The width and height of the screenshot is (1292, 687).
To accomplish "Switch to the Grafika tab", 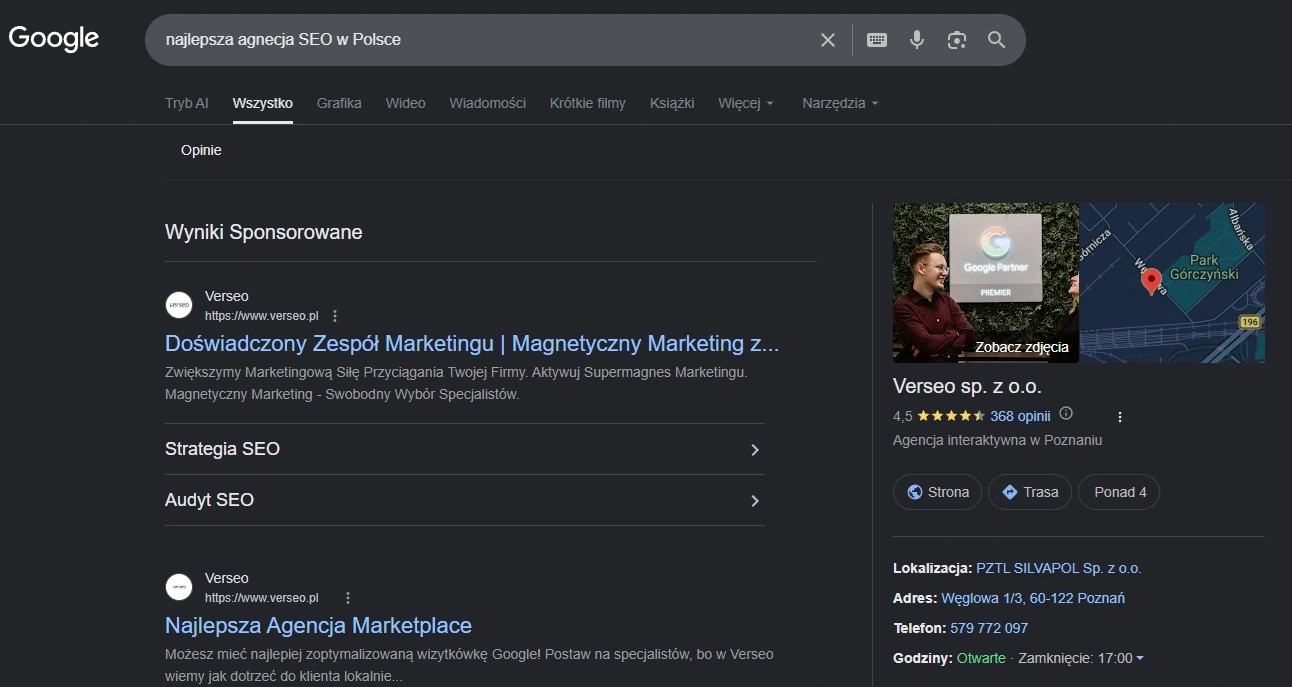I will (339, 103).
